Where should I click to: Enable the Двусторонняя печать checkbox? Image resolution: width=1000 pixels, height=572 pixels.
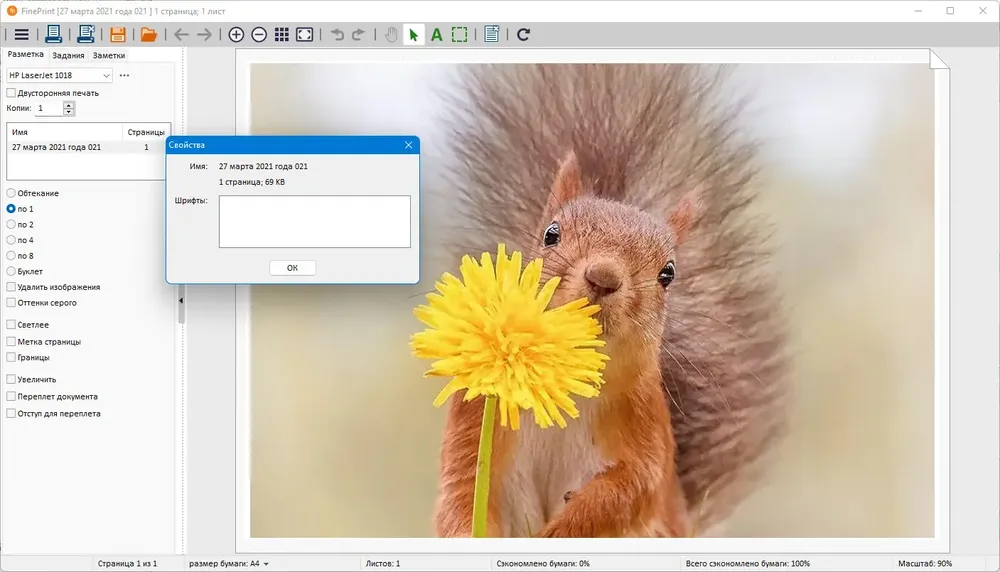coord(11,93)
